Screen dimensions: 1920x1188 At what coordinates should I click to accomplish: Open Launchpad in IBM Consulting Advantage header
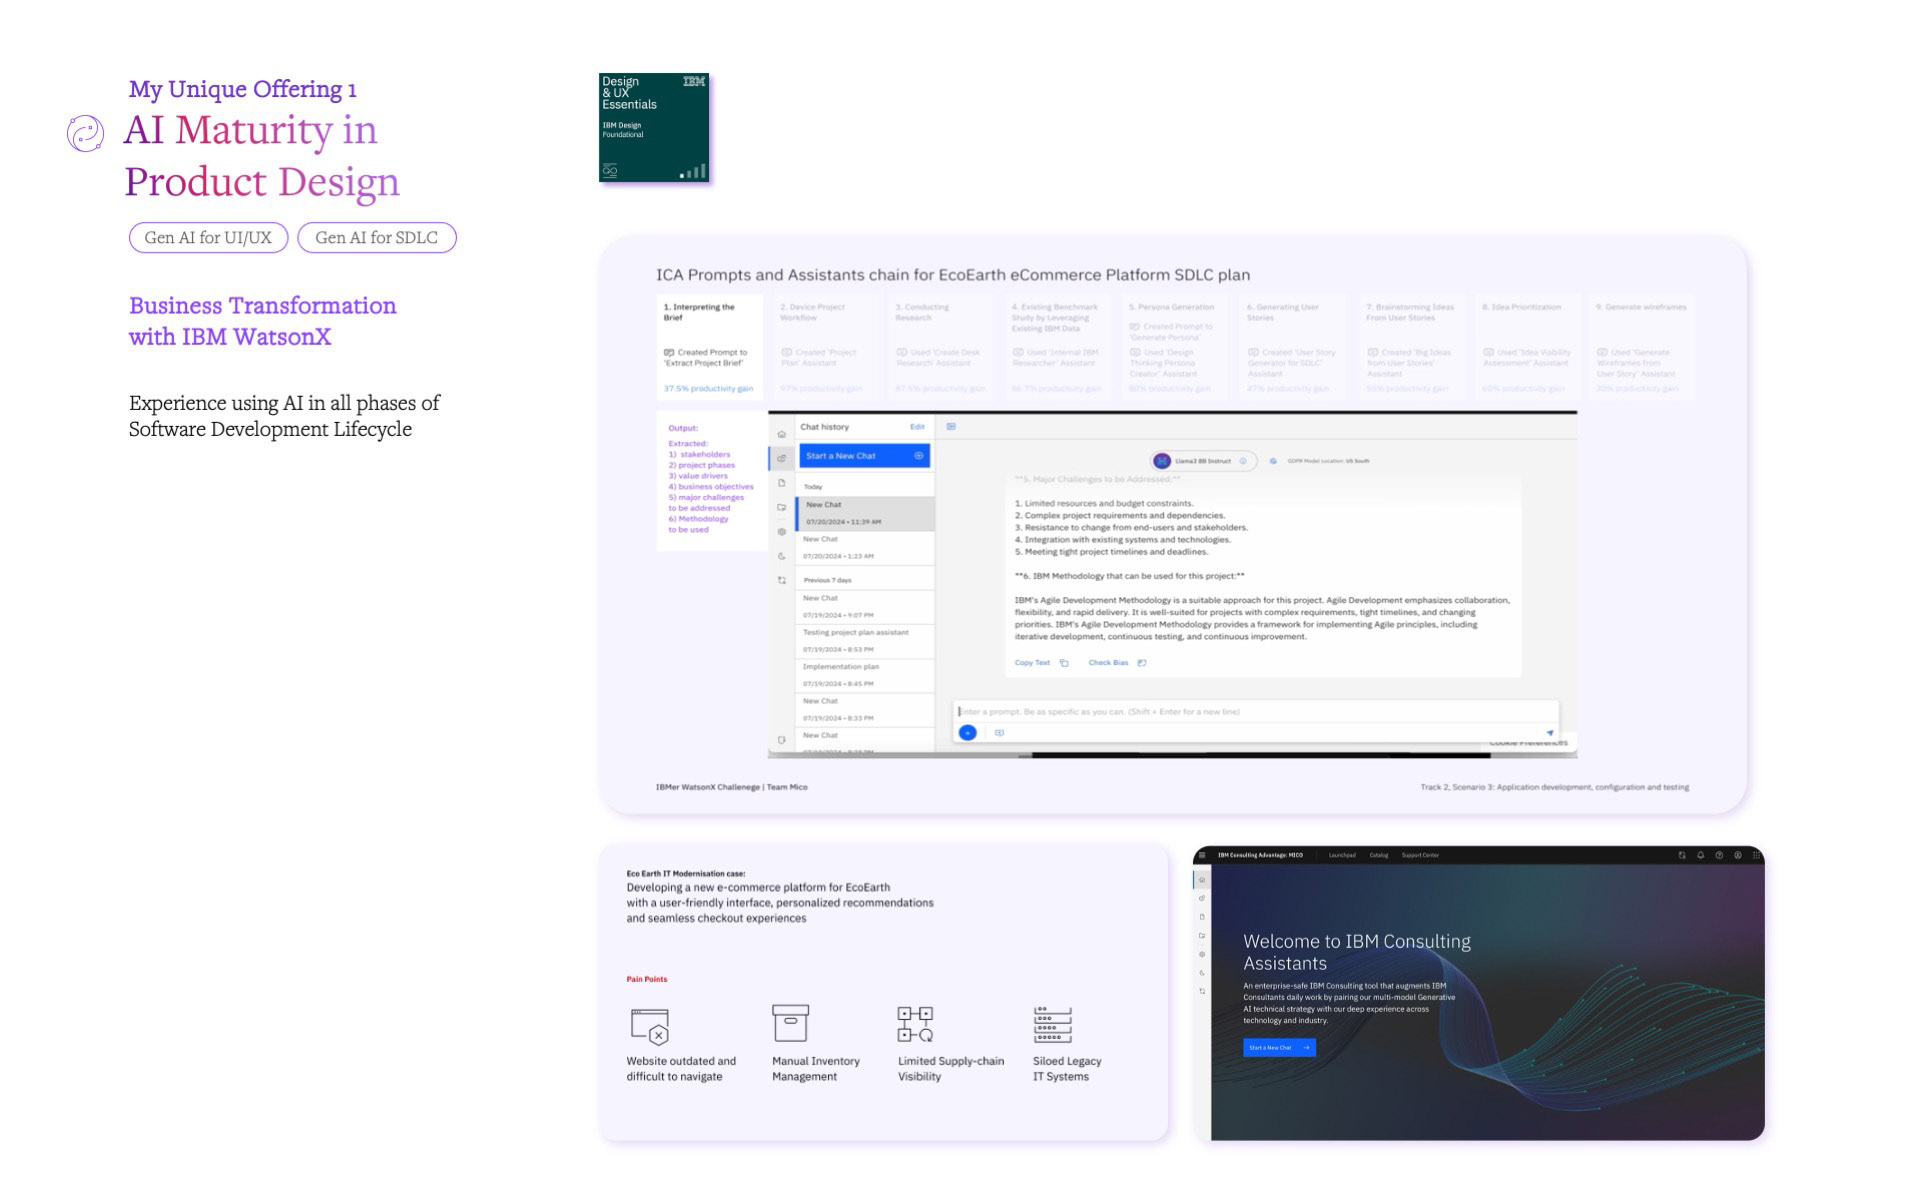(1342, 855)
